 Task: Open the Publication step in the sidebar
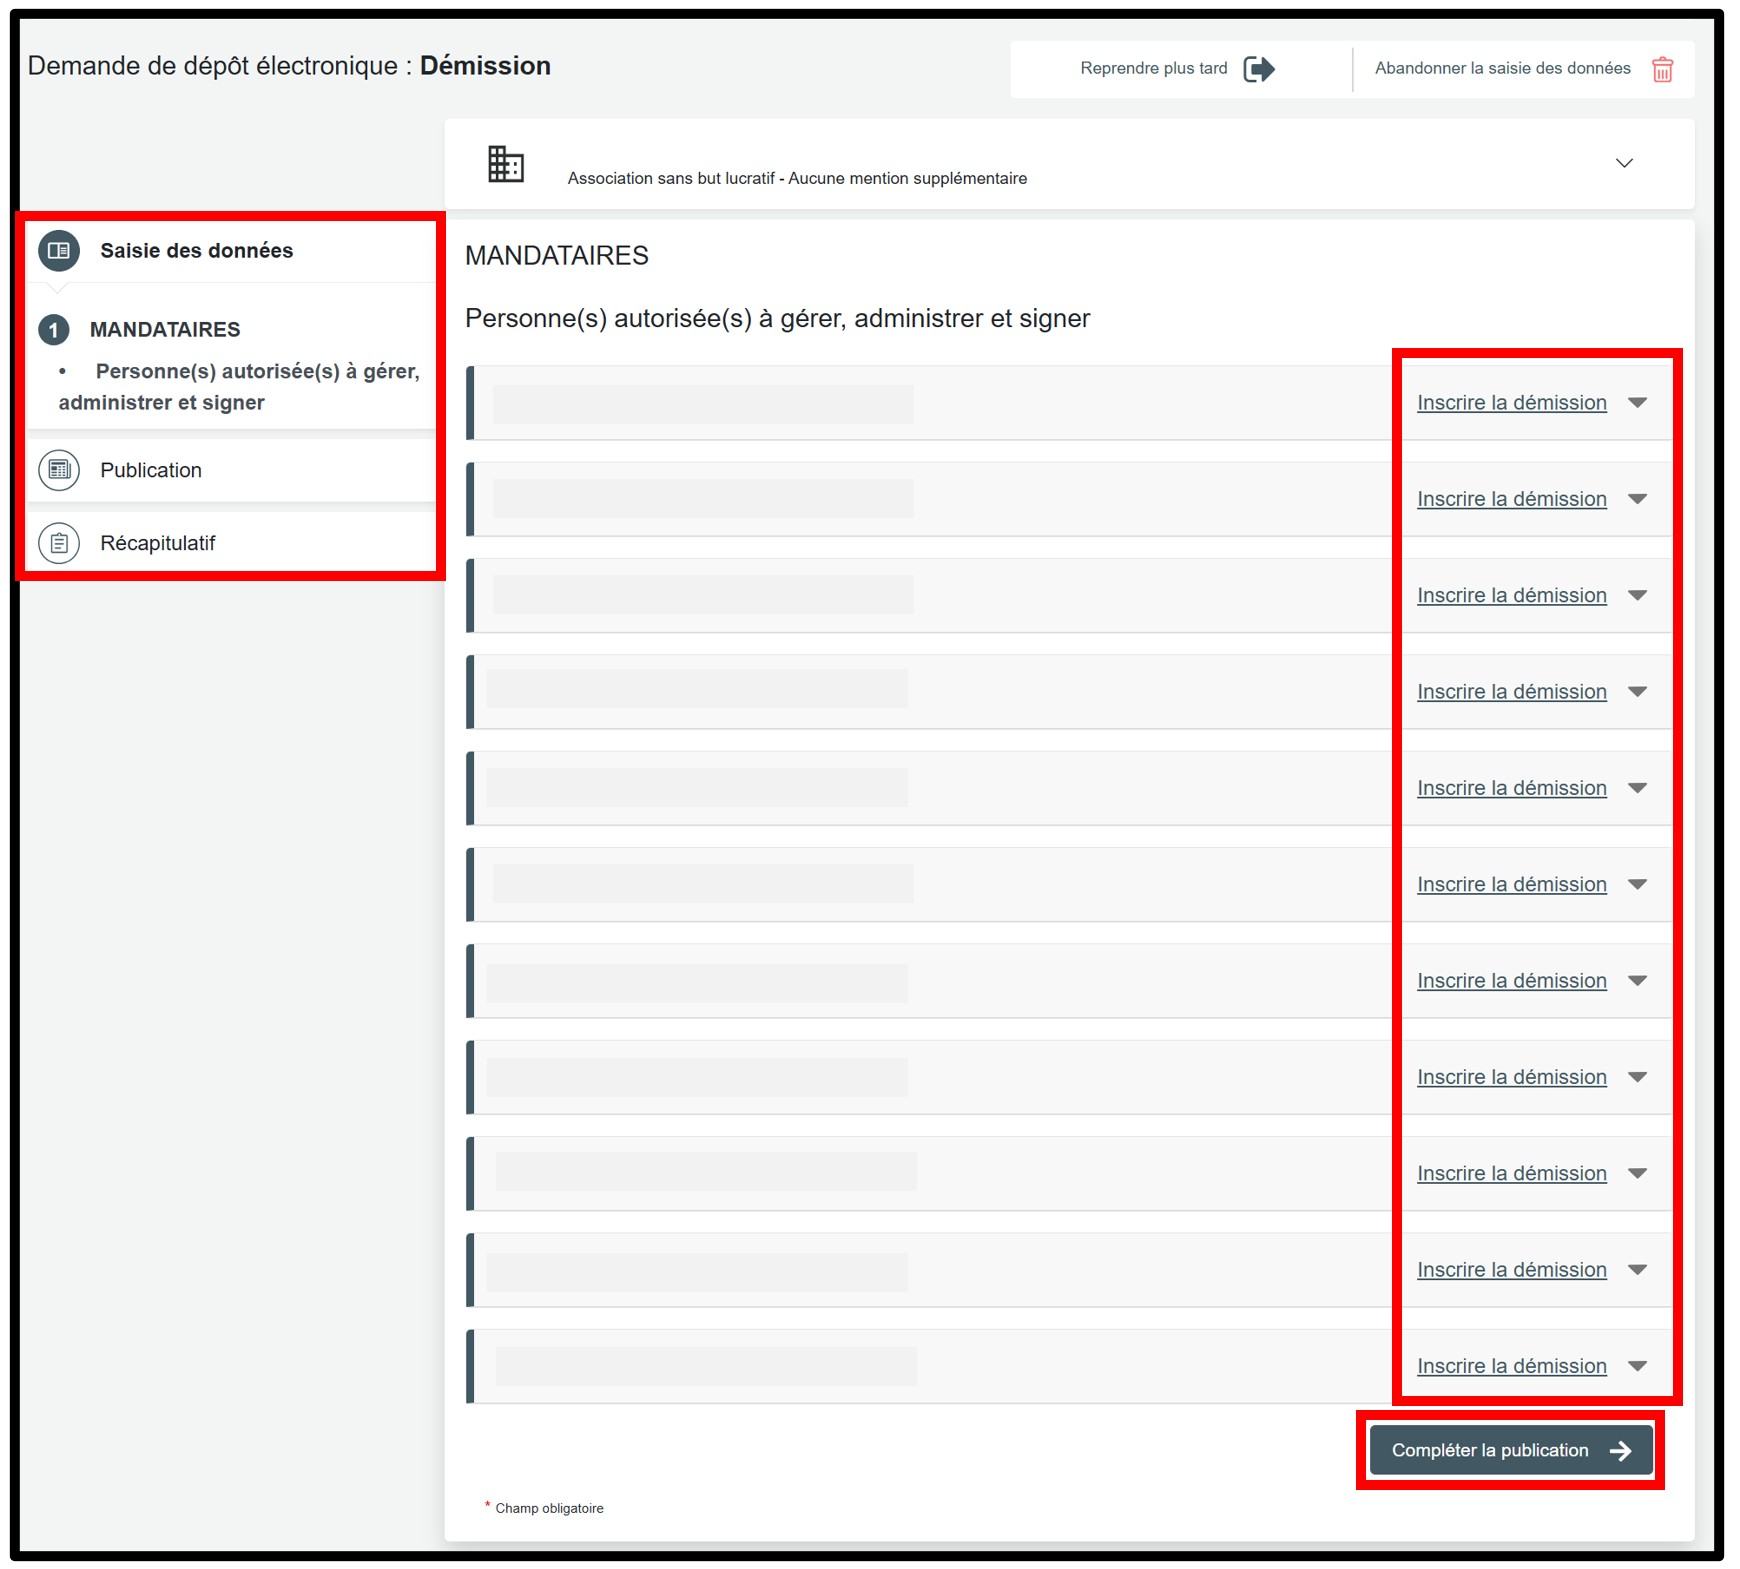point(151,470)
